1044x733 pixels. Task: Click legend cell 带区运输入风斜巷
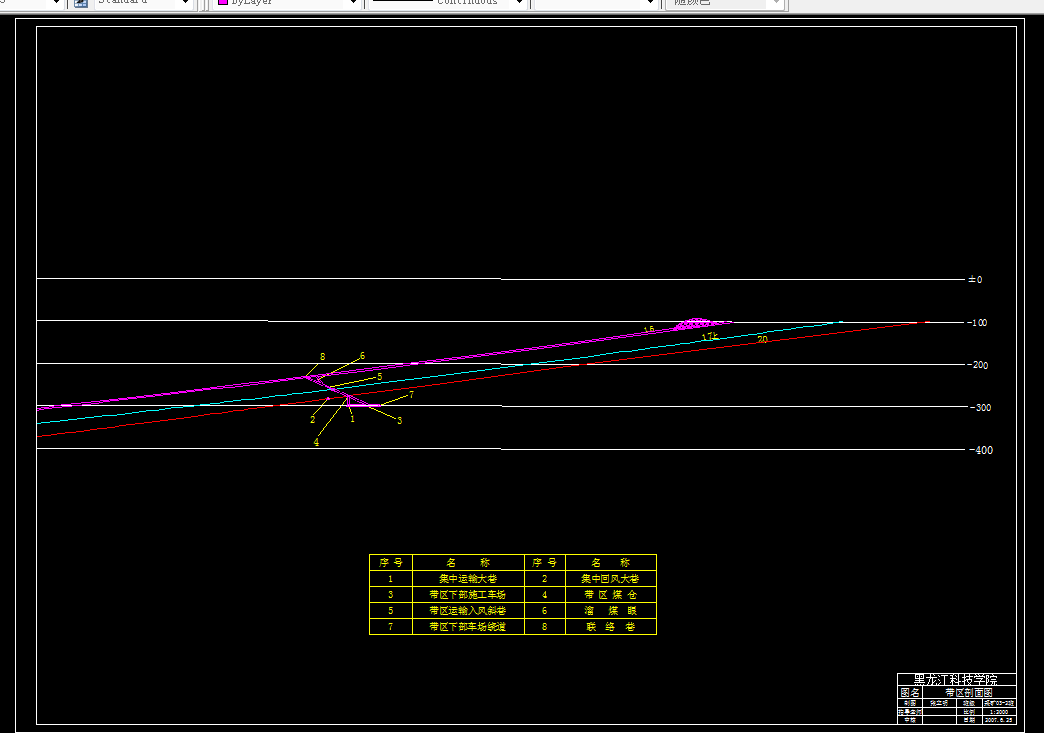pos(468,611)
